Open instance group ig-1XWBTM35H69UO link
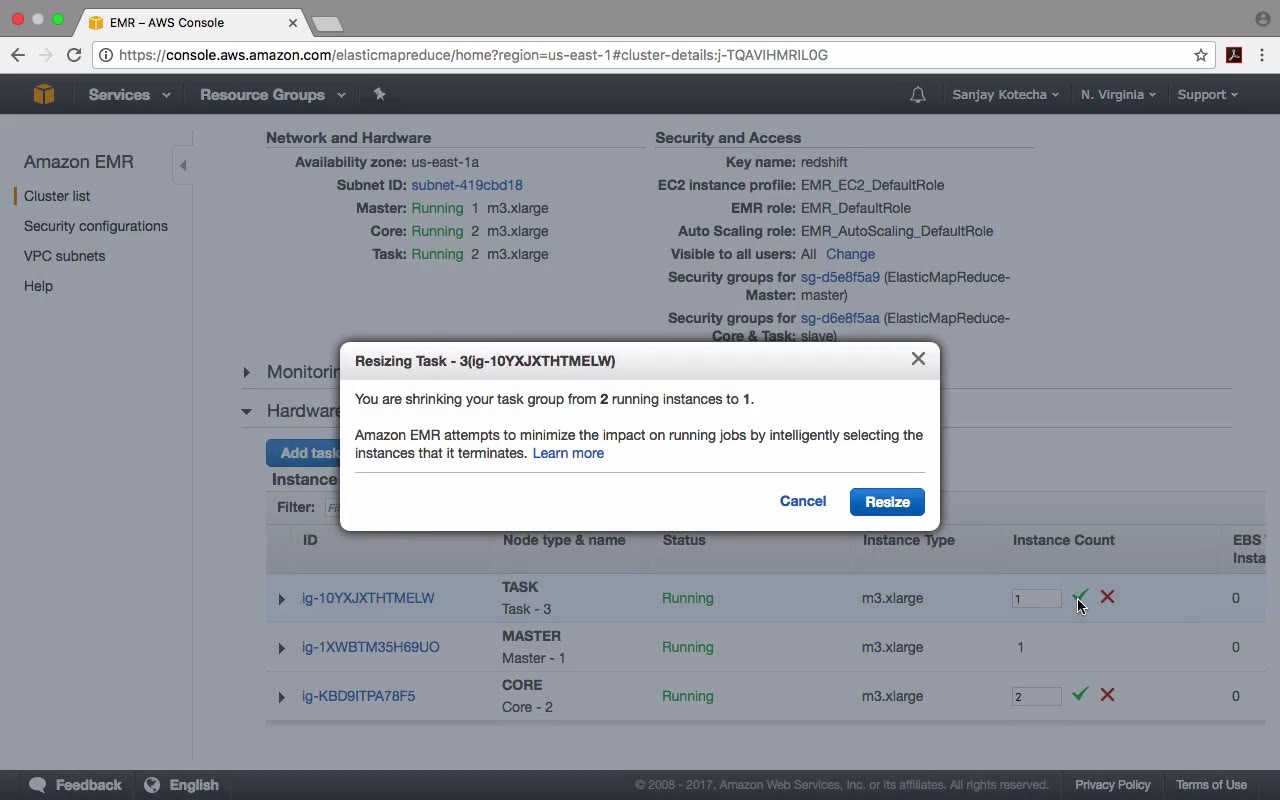Screen dimensions: 1280x800 pyautogui.click(x=371, y=647)
